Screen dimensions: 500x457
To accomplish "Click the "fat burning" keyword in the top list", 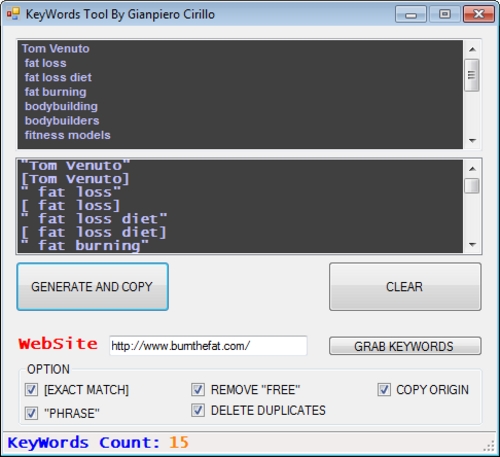I will click(55, 92).
